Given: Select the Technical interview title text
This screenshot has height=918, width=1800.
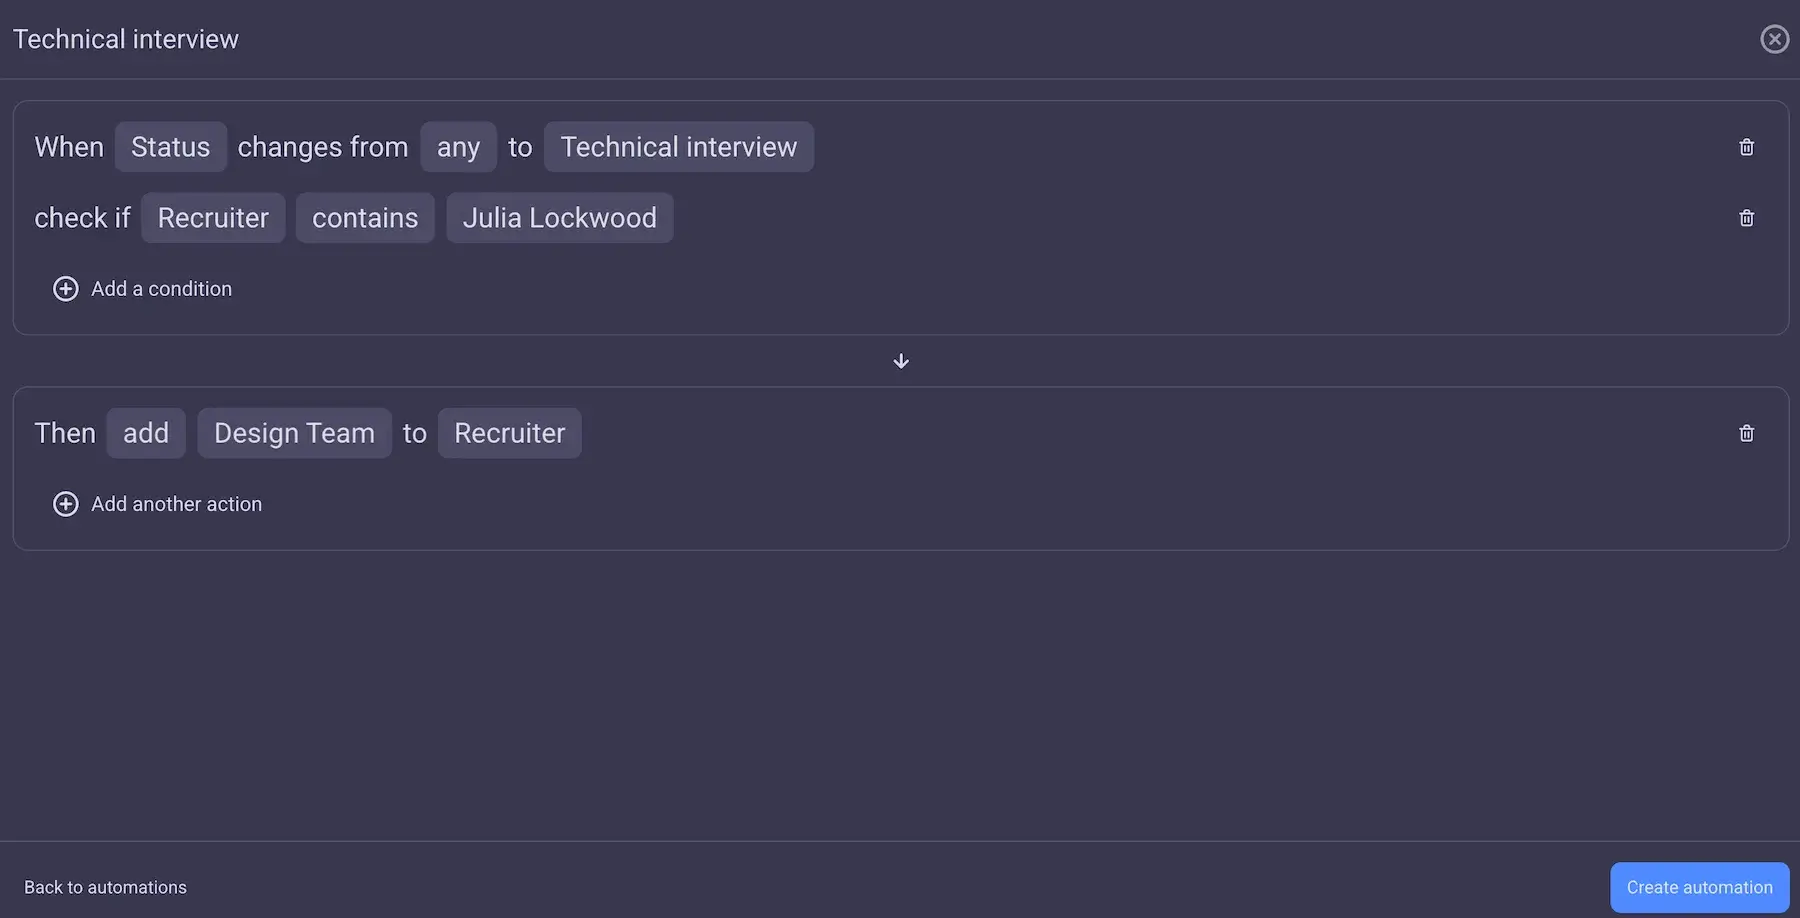Looking at the screenshot, I should 125,38.
